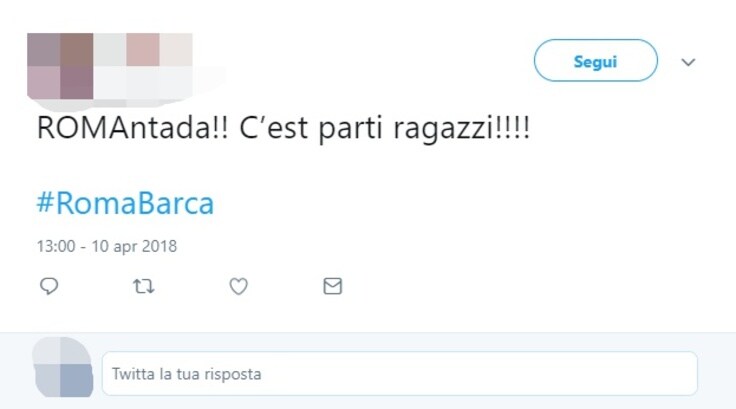736x409 pixels.
Task: Open the #RomaBarca hashtag link
Action: pos(125,203)
